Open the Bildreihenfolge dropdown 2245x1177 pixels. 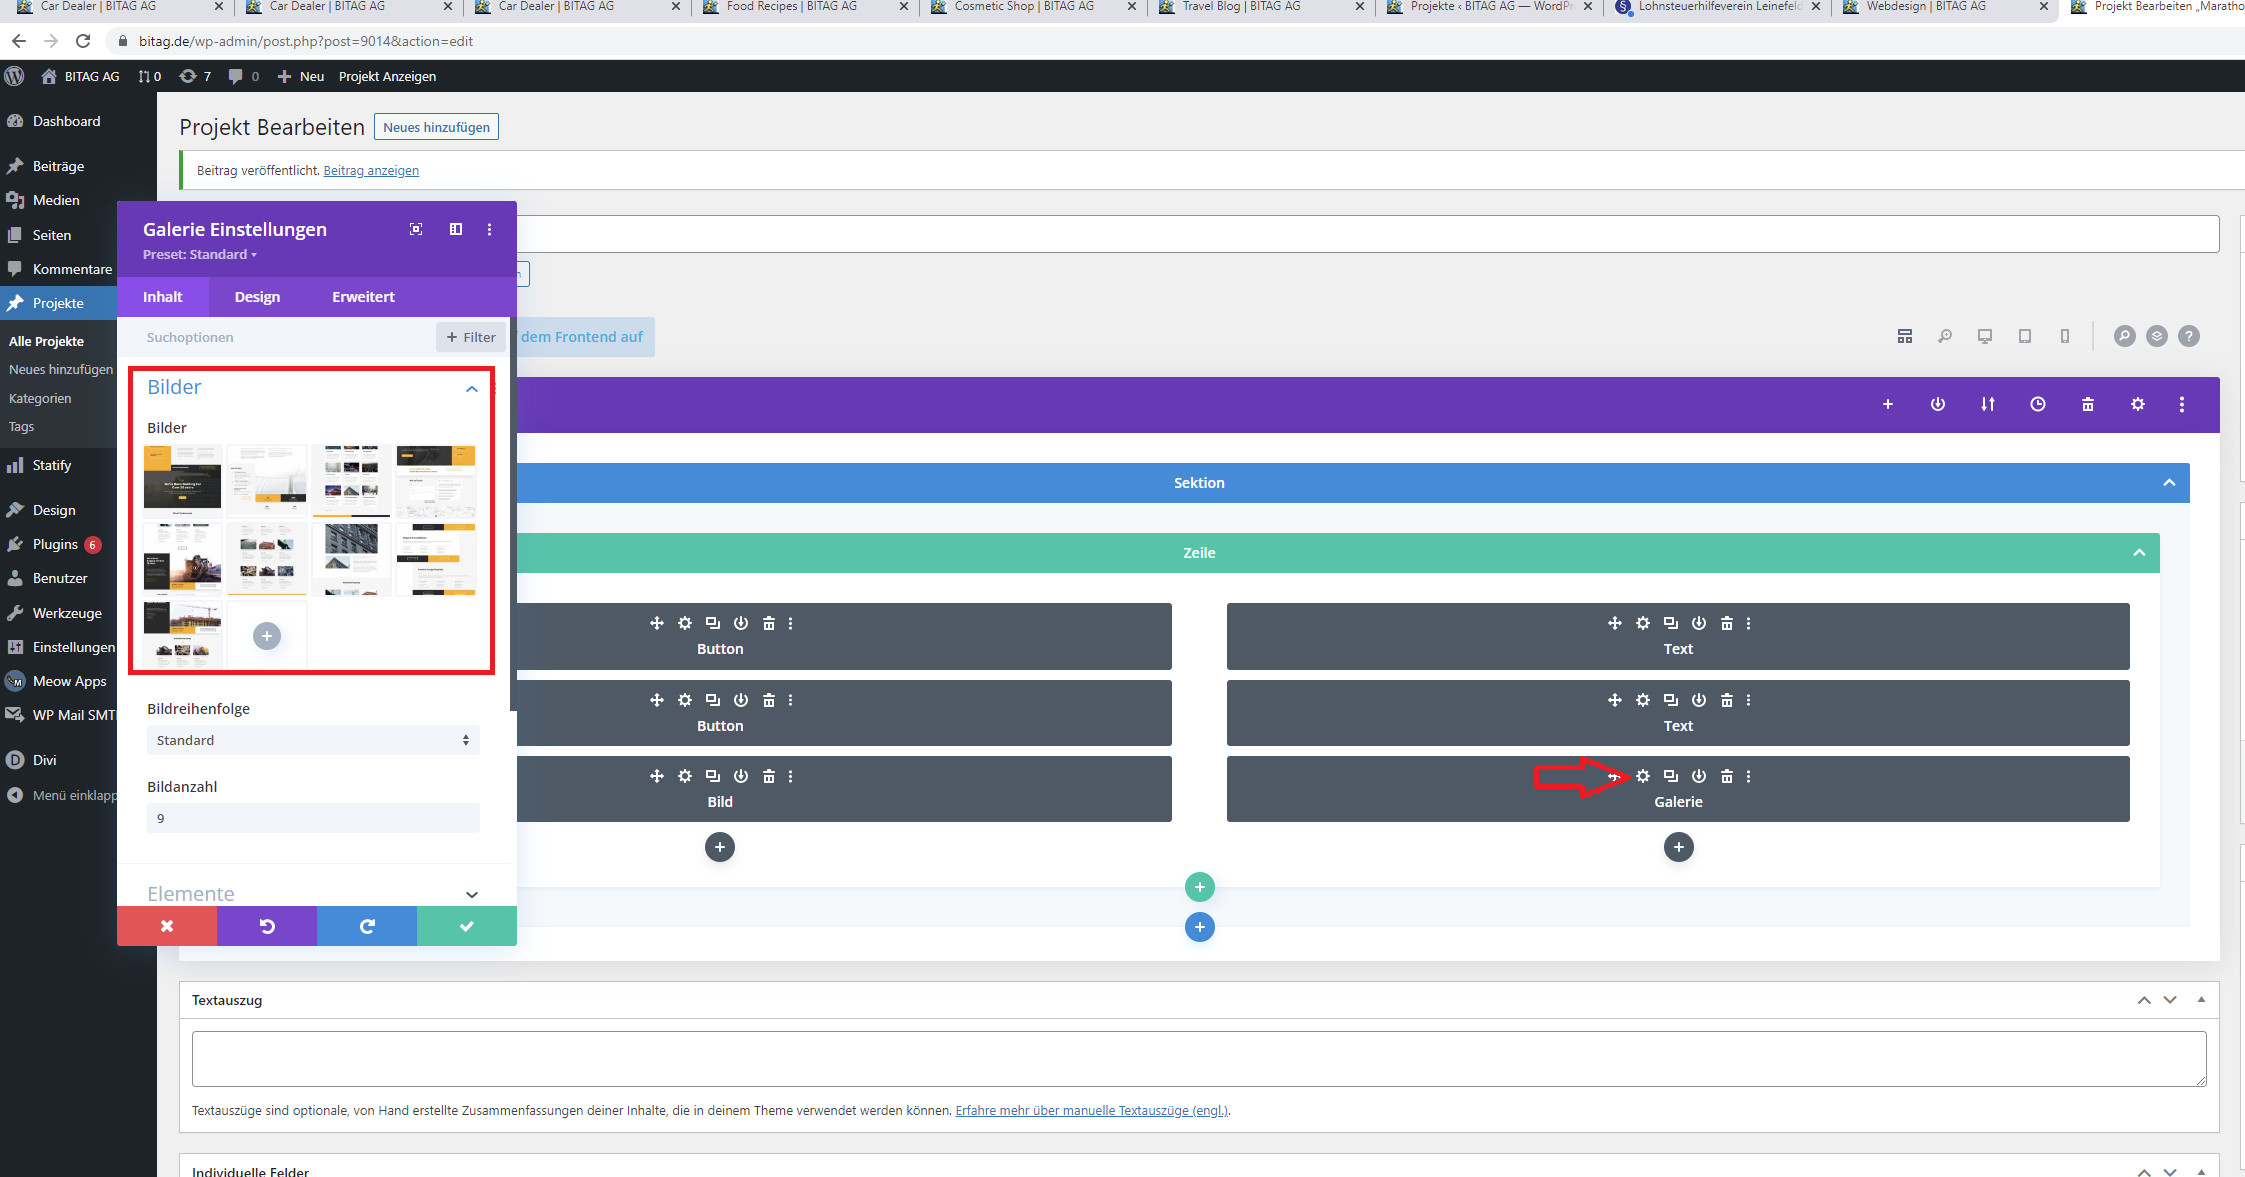[x=312, y=740]
